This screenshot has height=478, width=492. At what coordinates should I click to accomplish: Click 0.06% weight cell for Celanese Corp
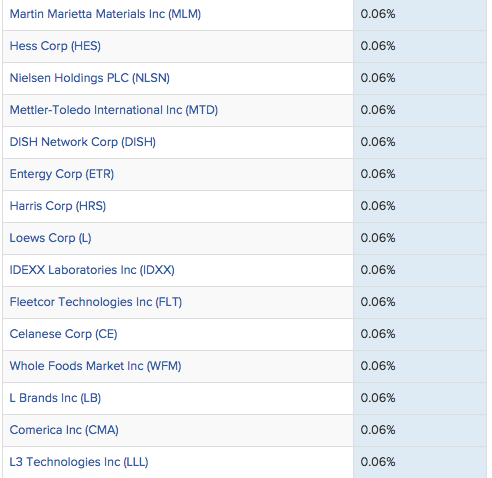pos(420,334)
